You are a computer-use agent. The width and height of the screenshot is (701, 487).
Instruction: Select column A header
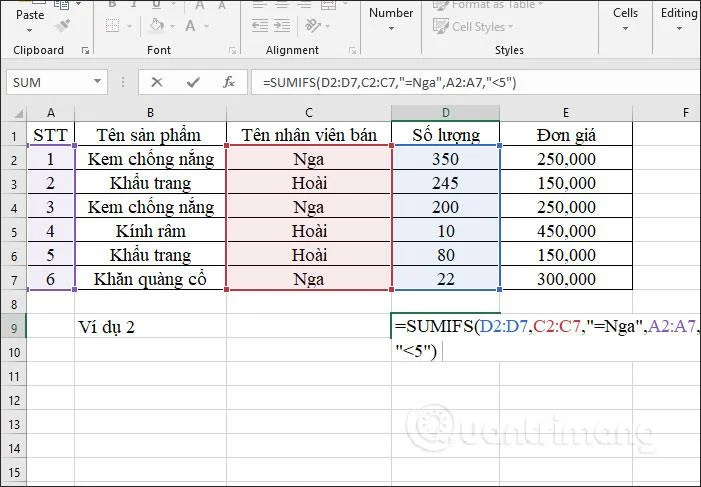click(x=51, y=113)
